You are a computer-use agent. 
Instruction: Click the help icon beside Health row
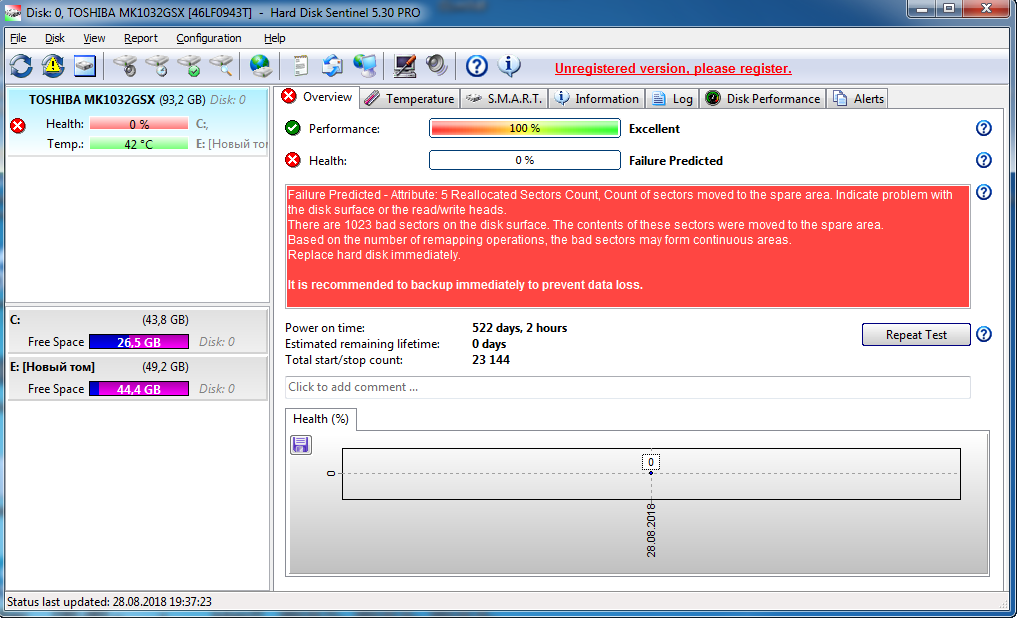tap(983, 160)
